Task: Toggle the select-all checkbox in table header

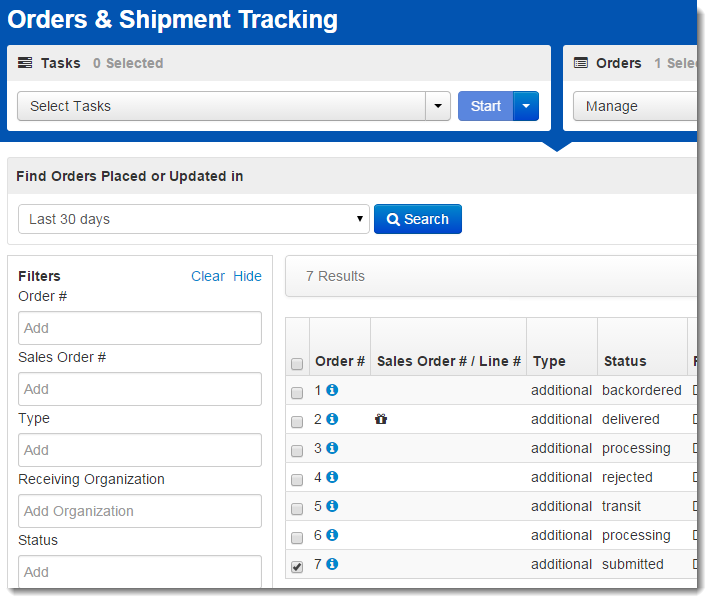Action: 297,364
